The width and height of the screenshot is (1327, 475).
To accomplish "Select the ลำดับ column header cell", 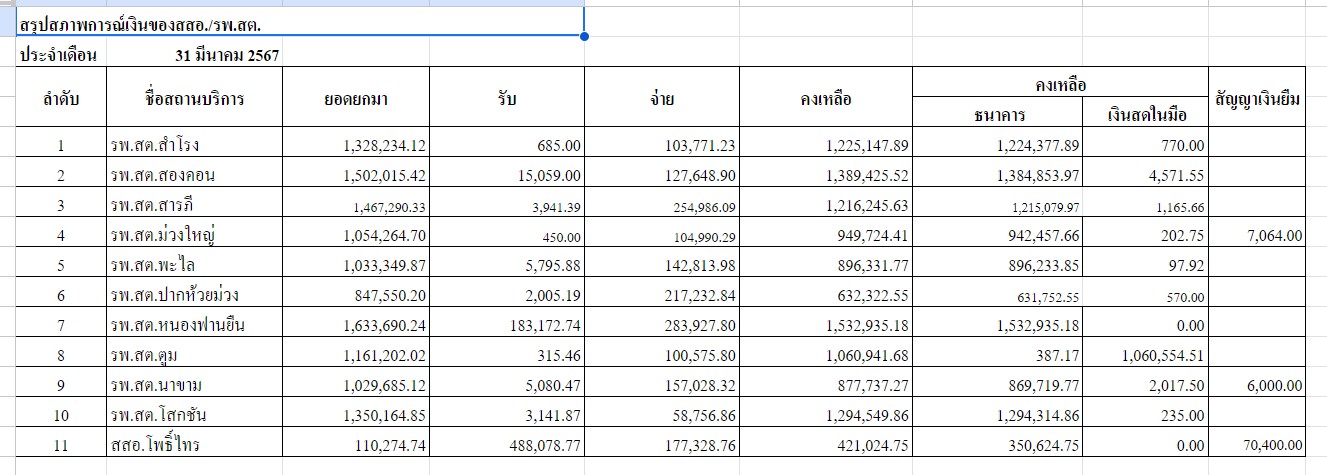I will coord(61,99).
